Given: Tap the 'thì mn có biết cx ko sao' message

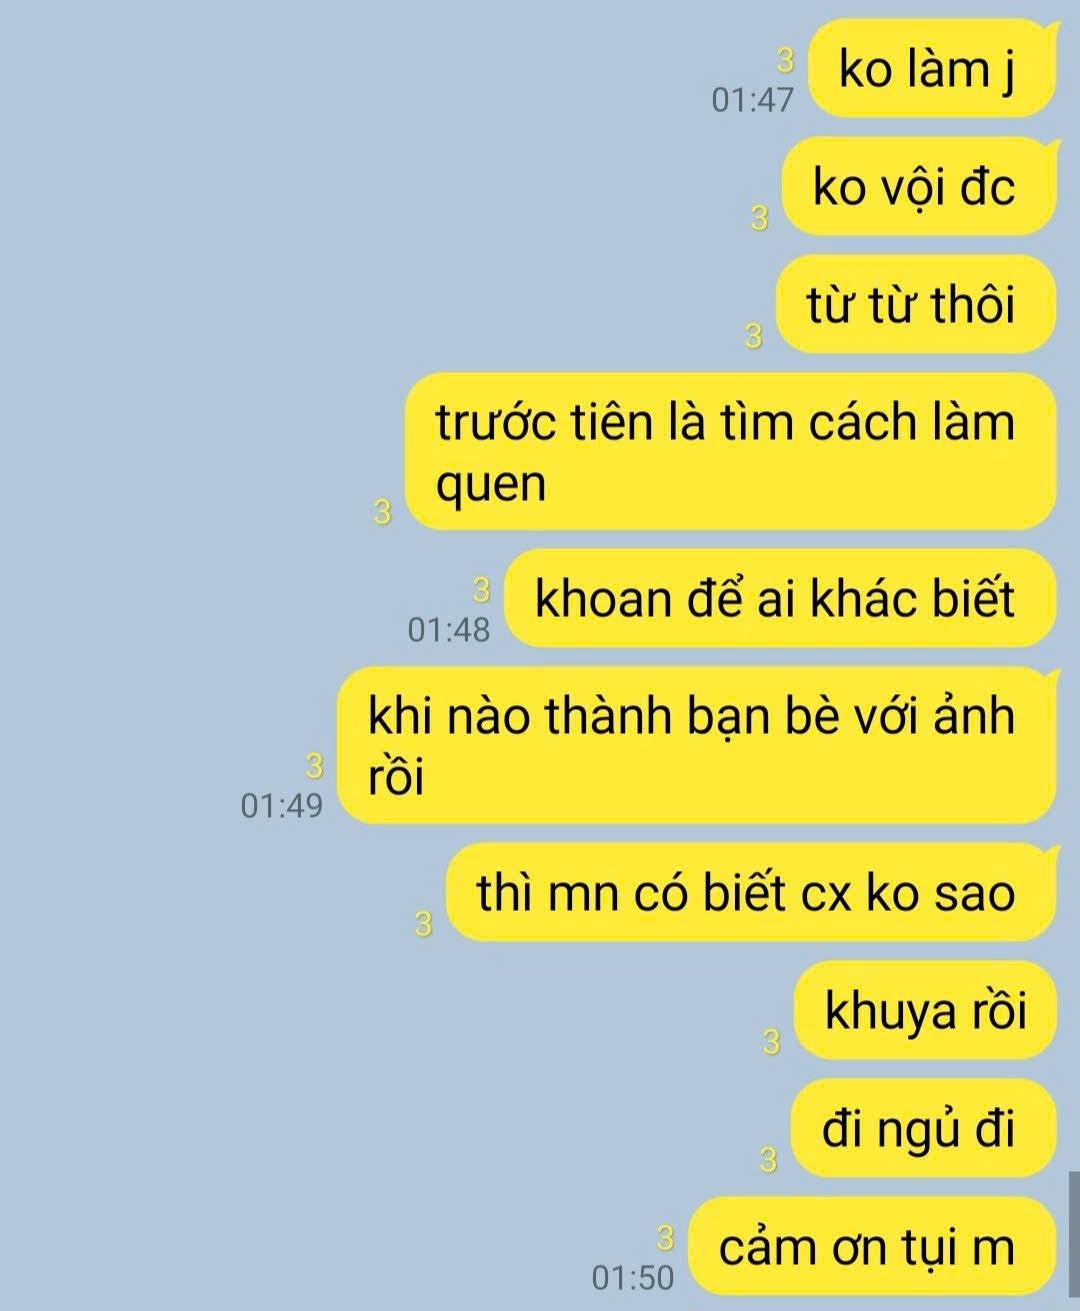Looking at the screenshot, I should click(x=750, y=892).
